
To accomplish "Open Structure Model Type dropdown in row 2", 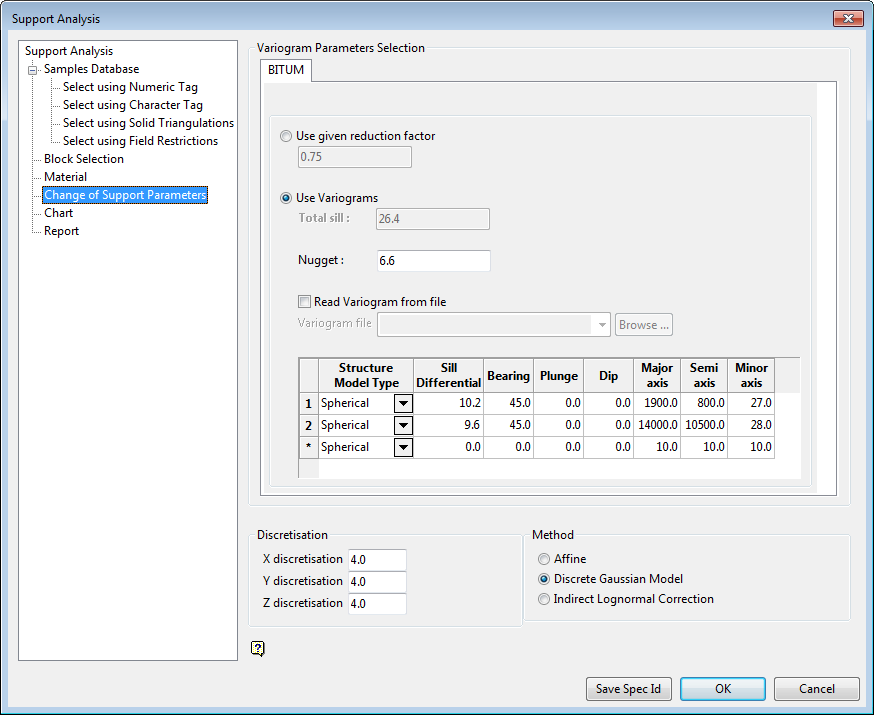I will click(x=403, y=425).
